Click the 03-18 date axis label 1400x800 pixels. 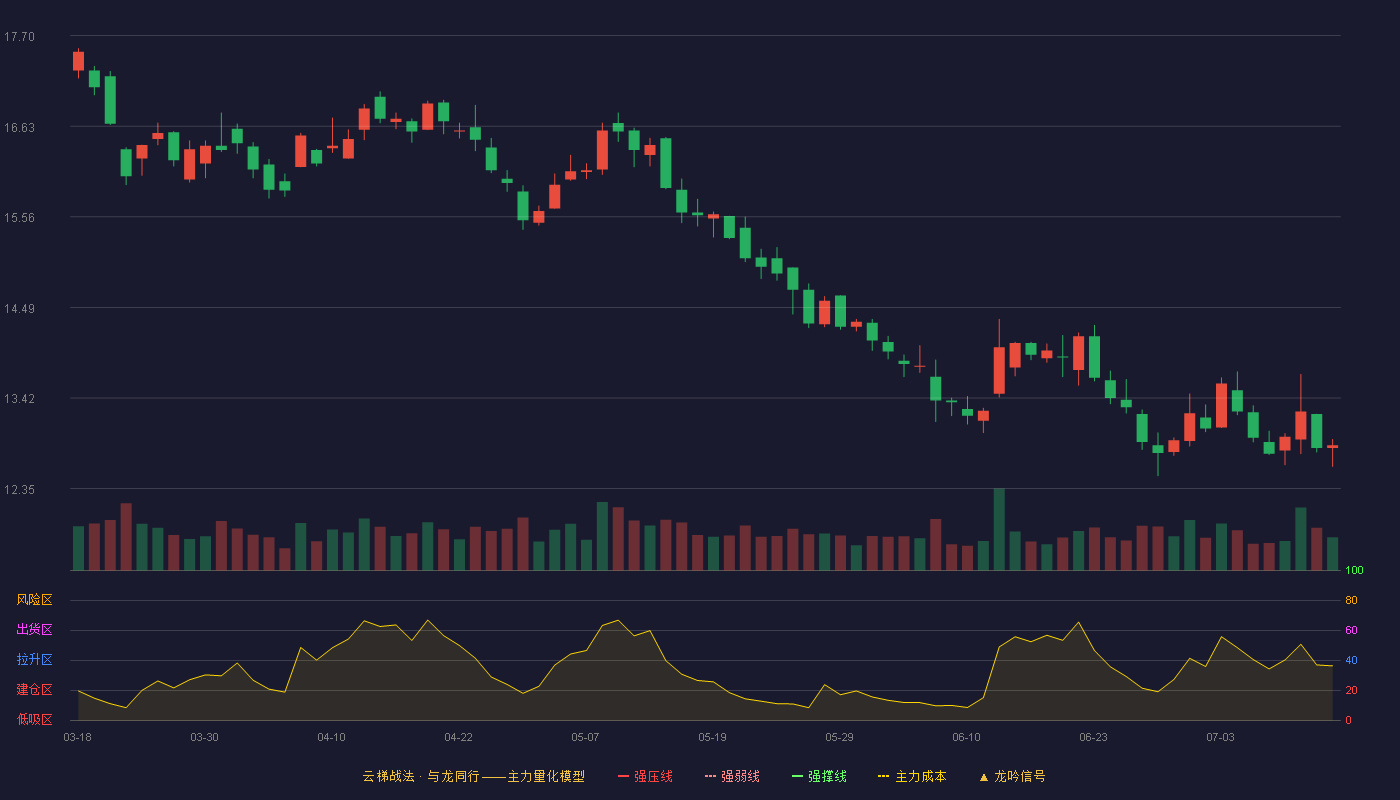coord(78,737)
